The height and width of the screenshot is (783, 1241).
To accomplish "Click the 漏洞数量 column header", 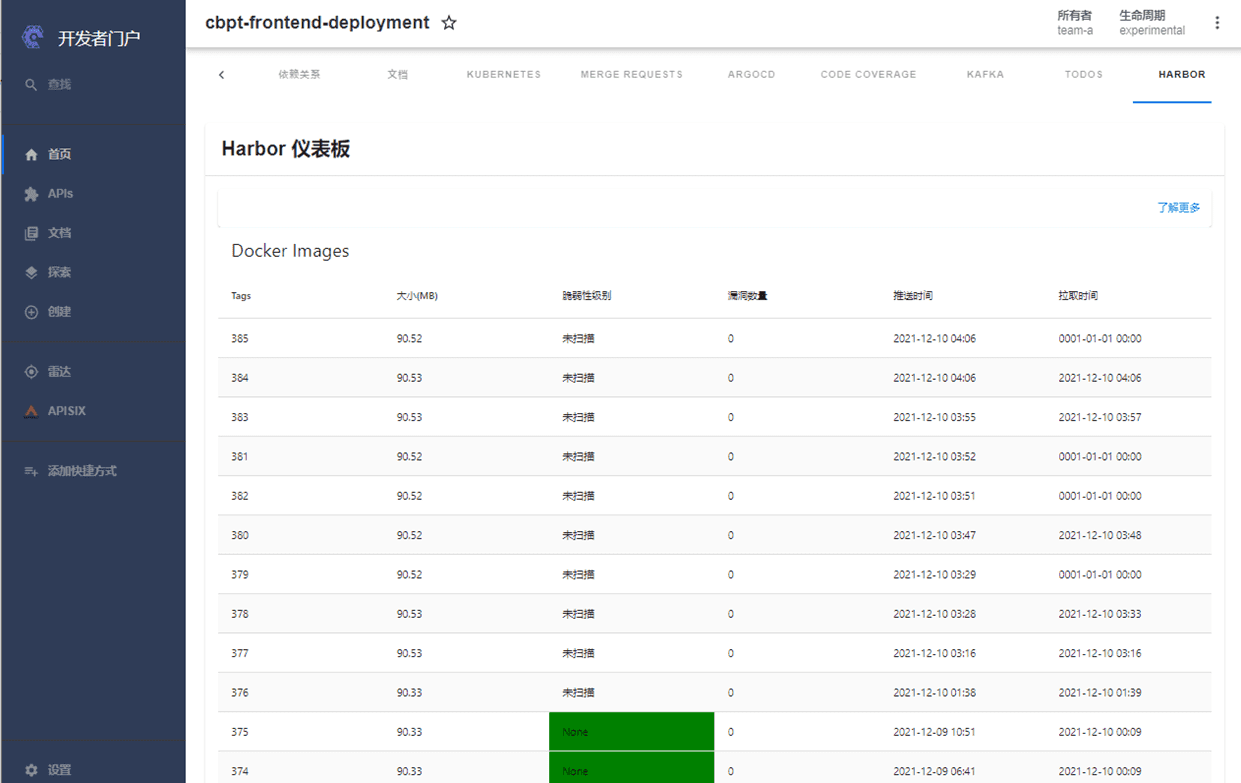I will coord(747,296).
